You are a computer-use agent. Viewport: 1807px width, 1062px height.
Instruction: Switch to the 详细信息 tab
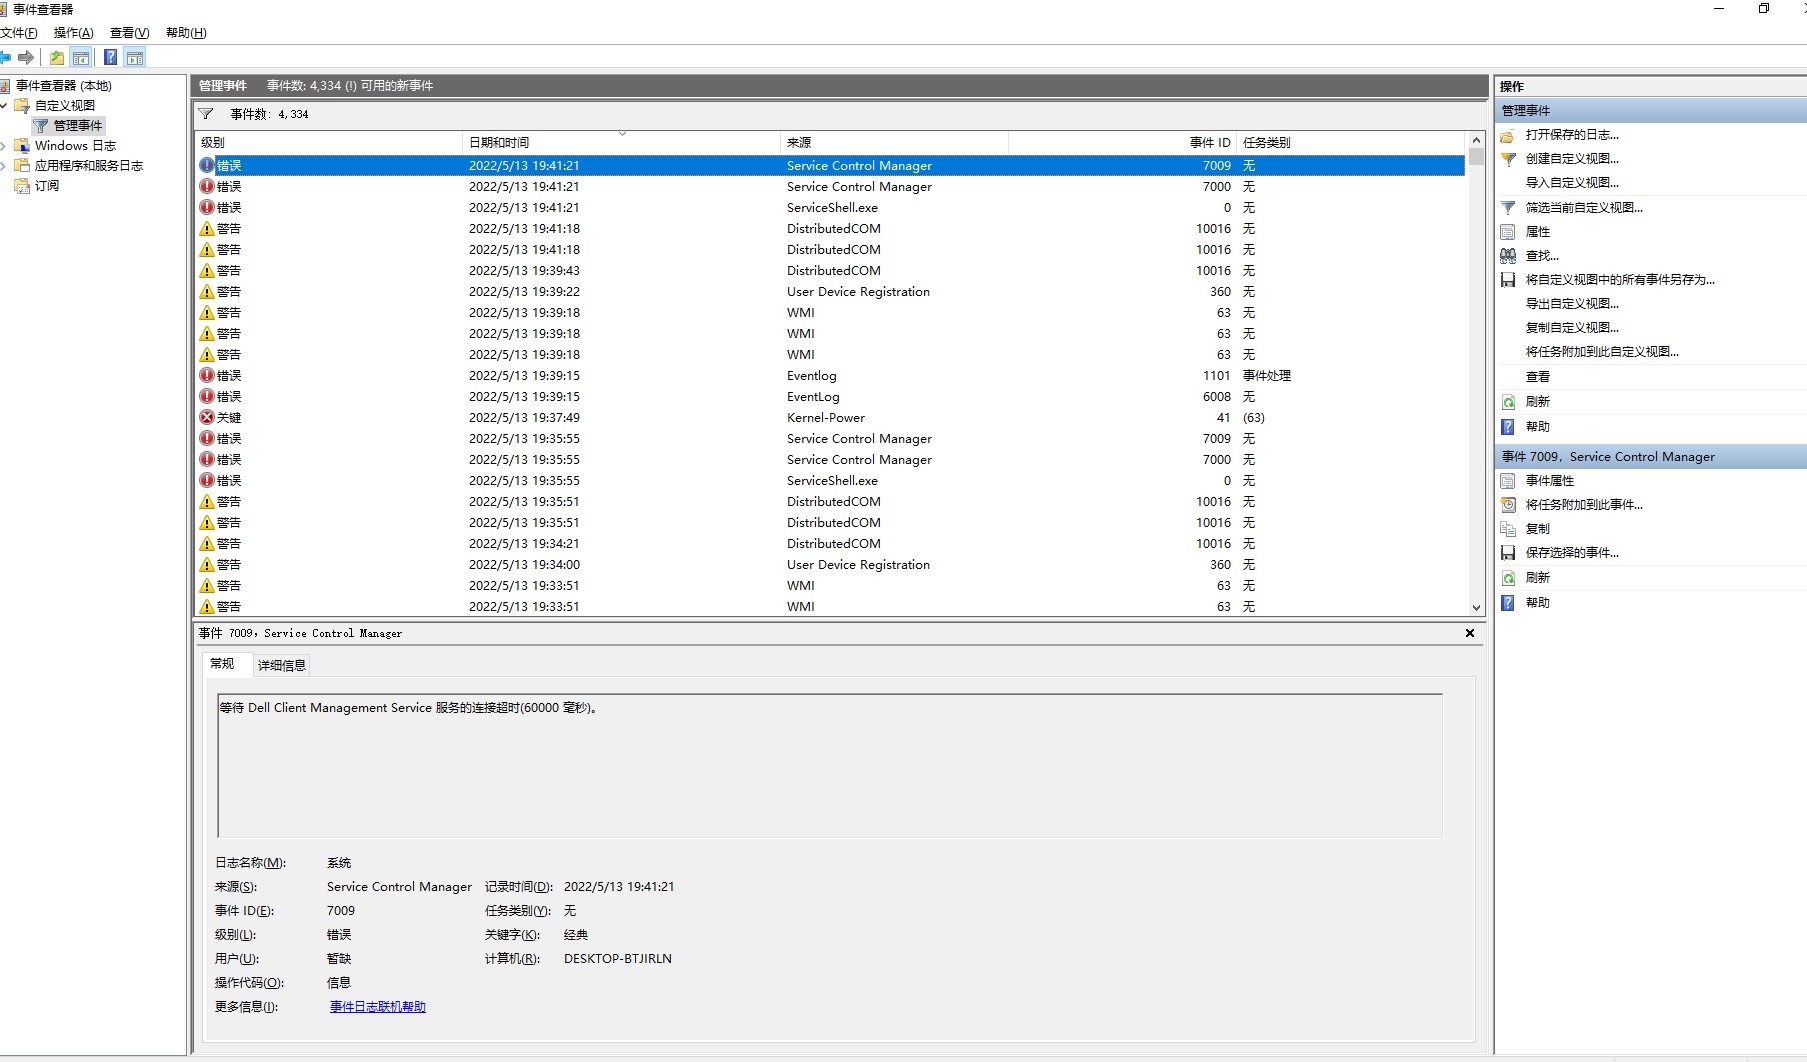282,665
